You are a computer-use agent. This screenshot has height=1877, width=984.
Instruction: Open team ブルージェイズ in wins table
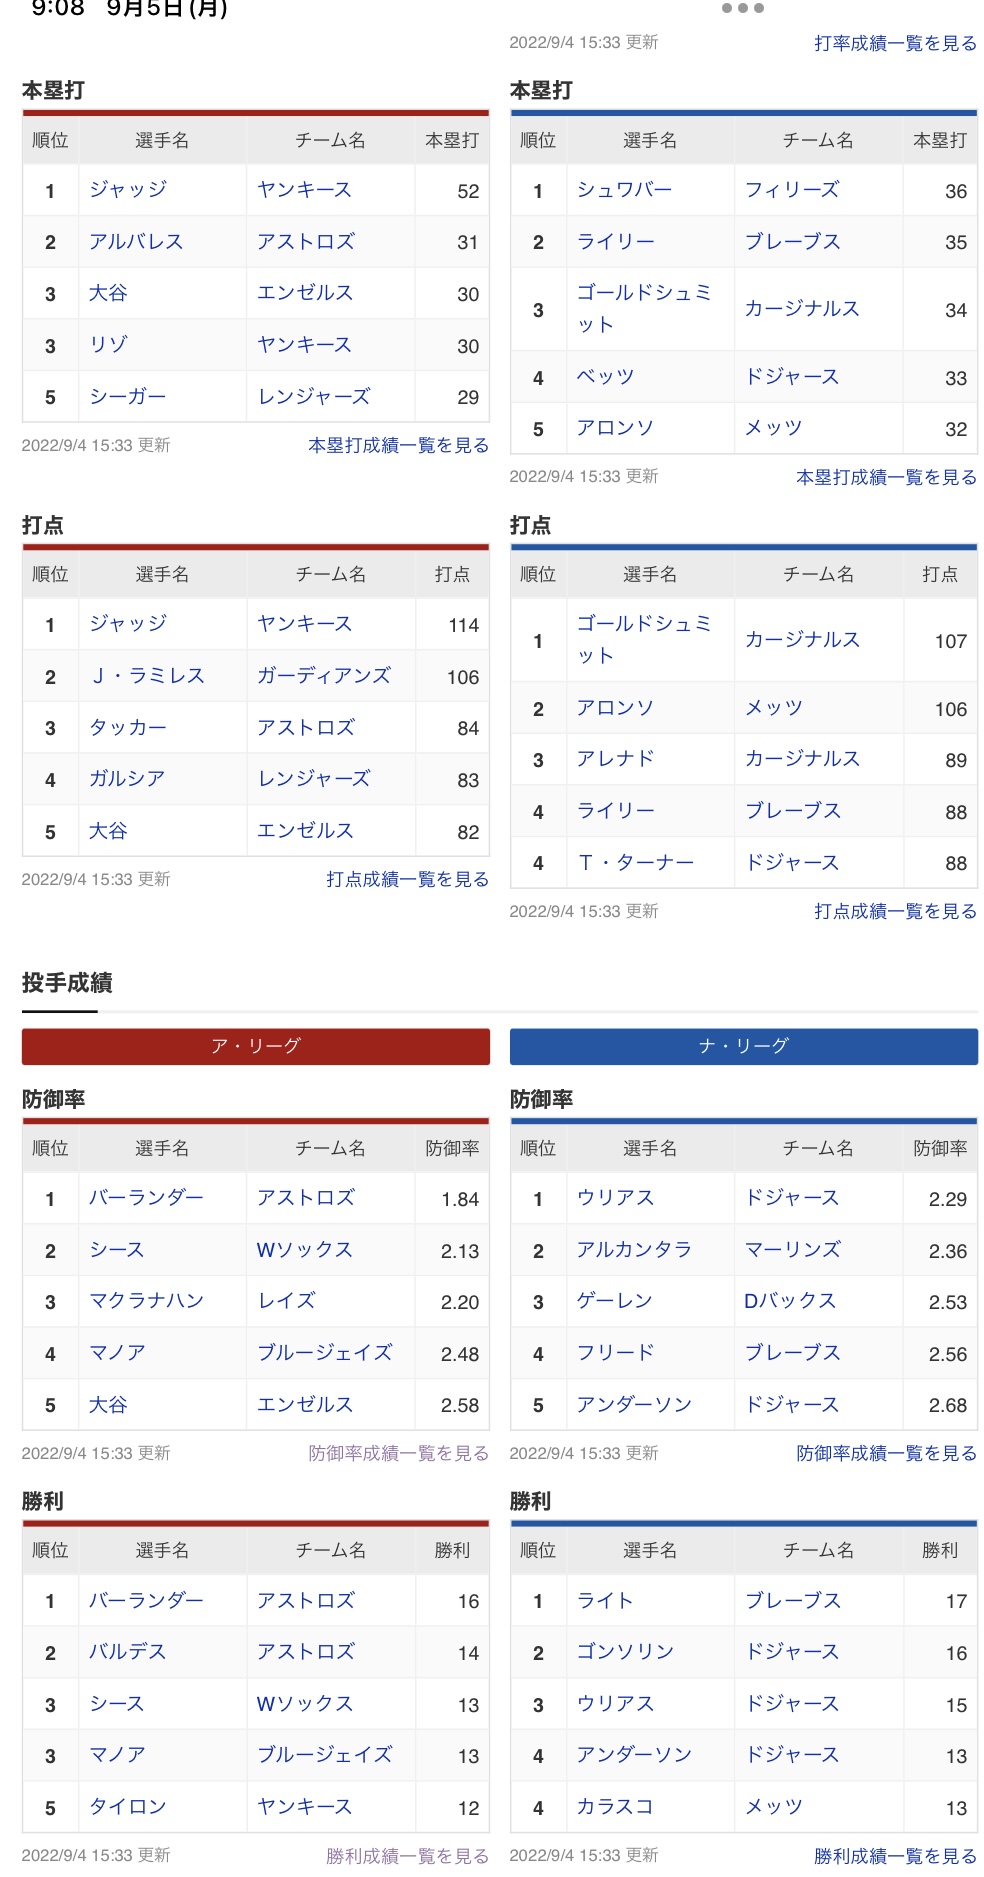[x=325, y=1755]
